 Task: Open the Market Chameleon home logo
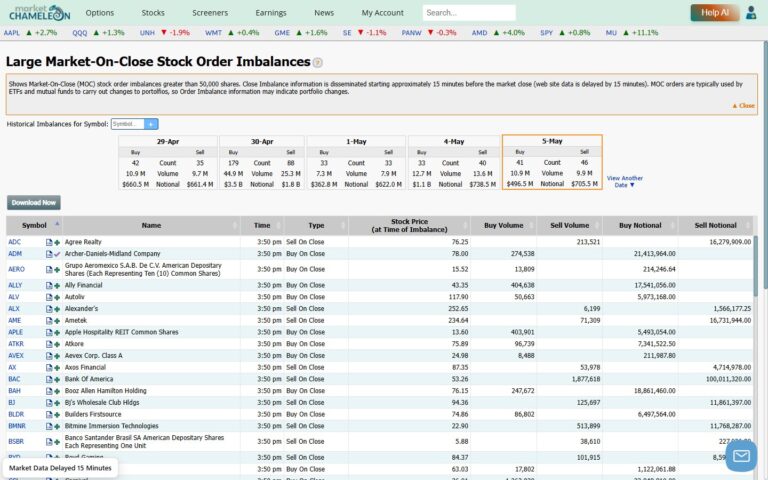click(39, 13)
